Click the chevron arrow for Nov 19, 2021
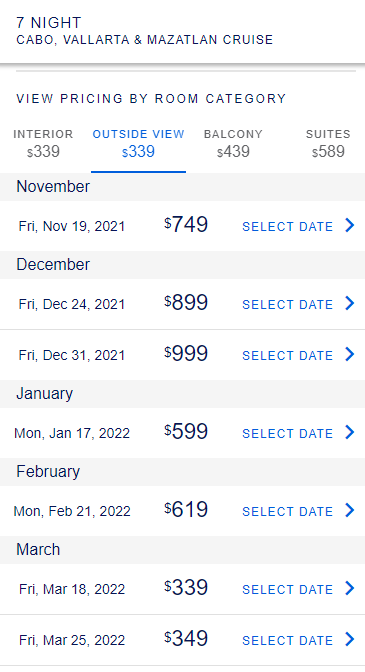The height and width of the screenshot is (672, 365). (x=350, y=225)
